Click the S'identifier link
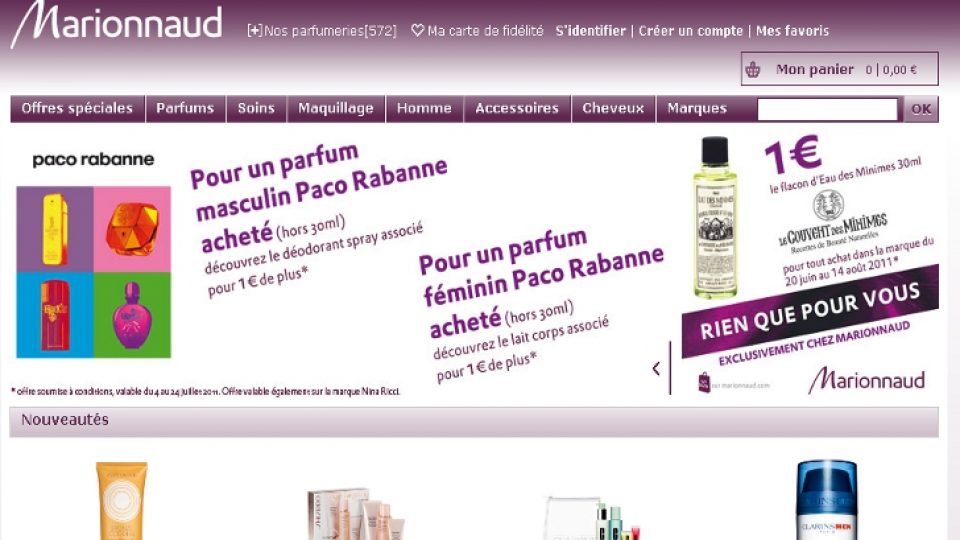 coord(591,31)
